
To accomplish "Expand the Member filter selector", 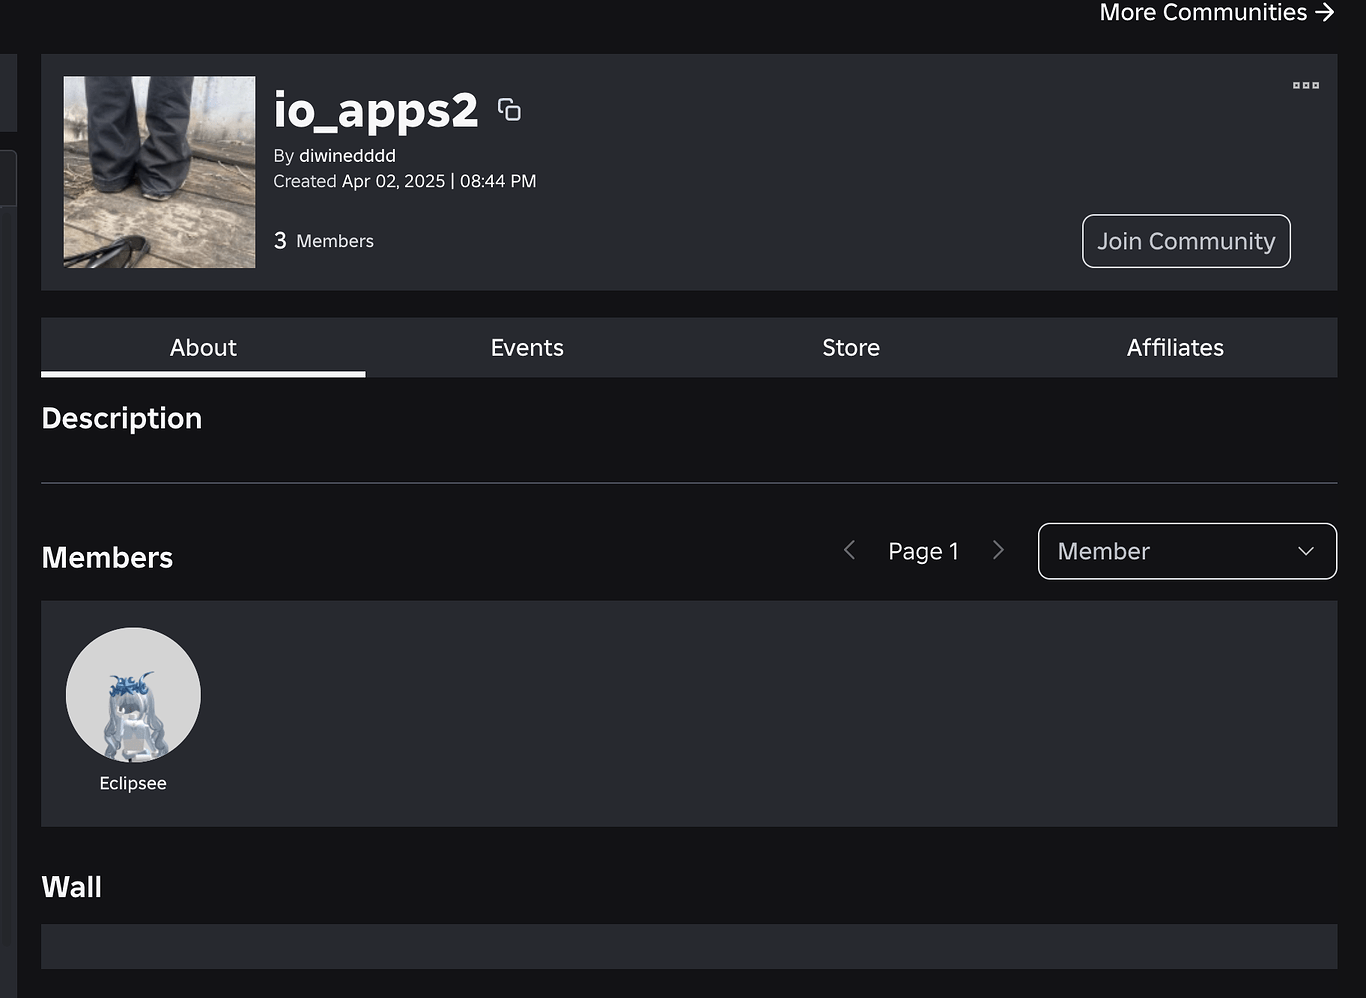I will (1187, 551).
